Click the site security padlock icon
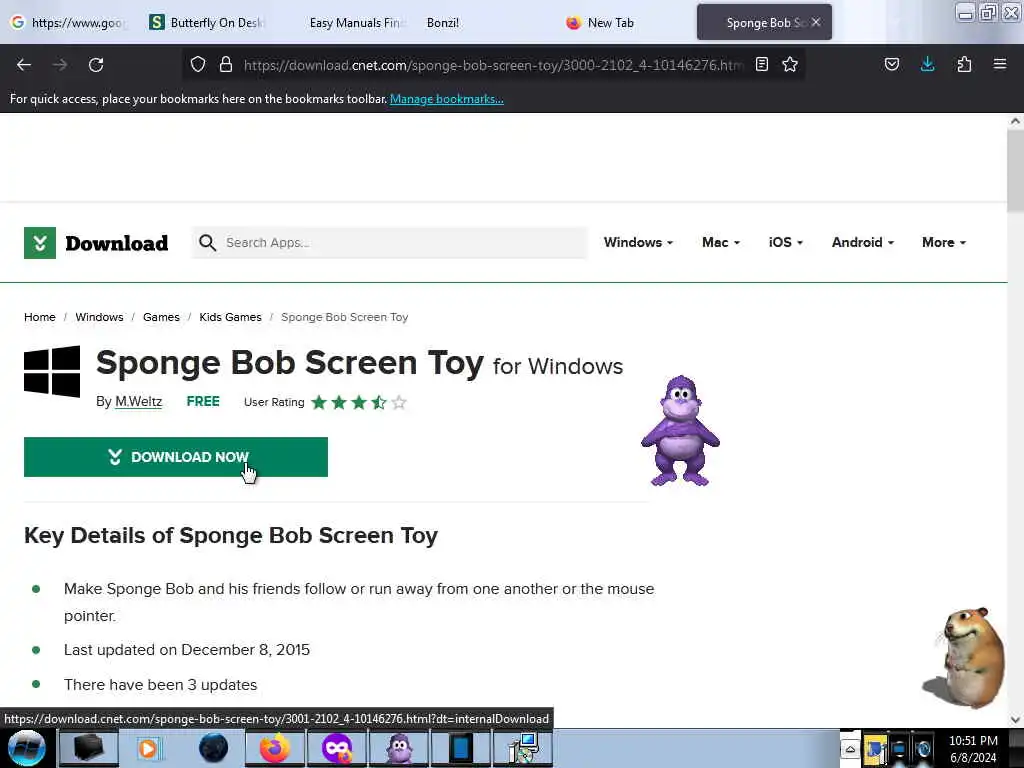Screen dimensions: 1024x768 (x=226, y=64)
